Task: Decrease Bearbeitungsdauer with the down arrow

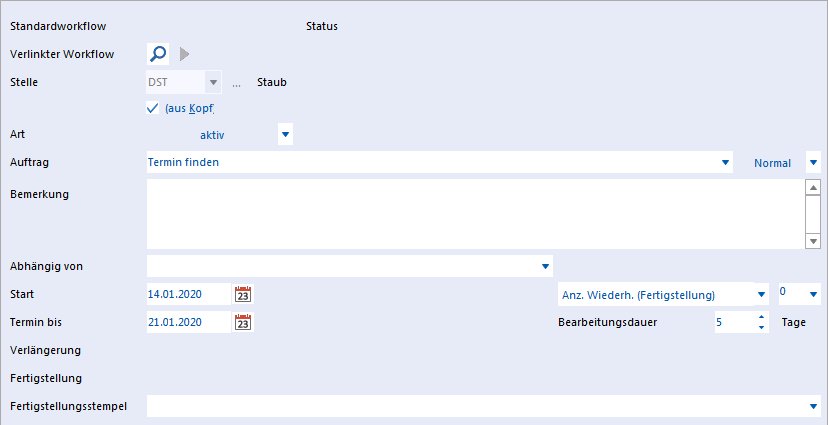Action: pyautogui.click(x=761, y=327)
